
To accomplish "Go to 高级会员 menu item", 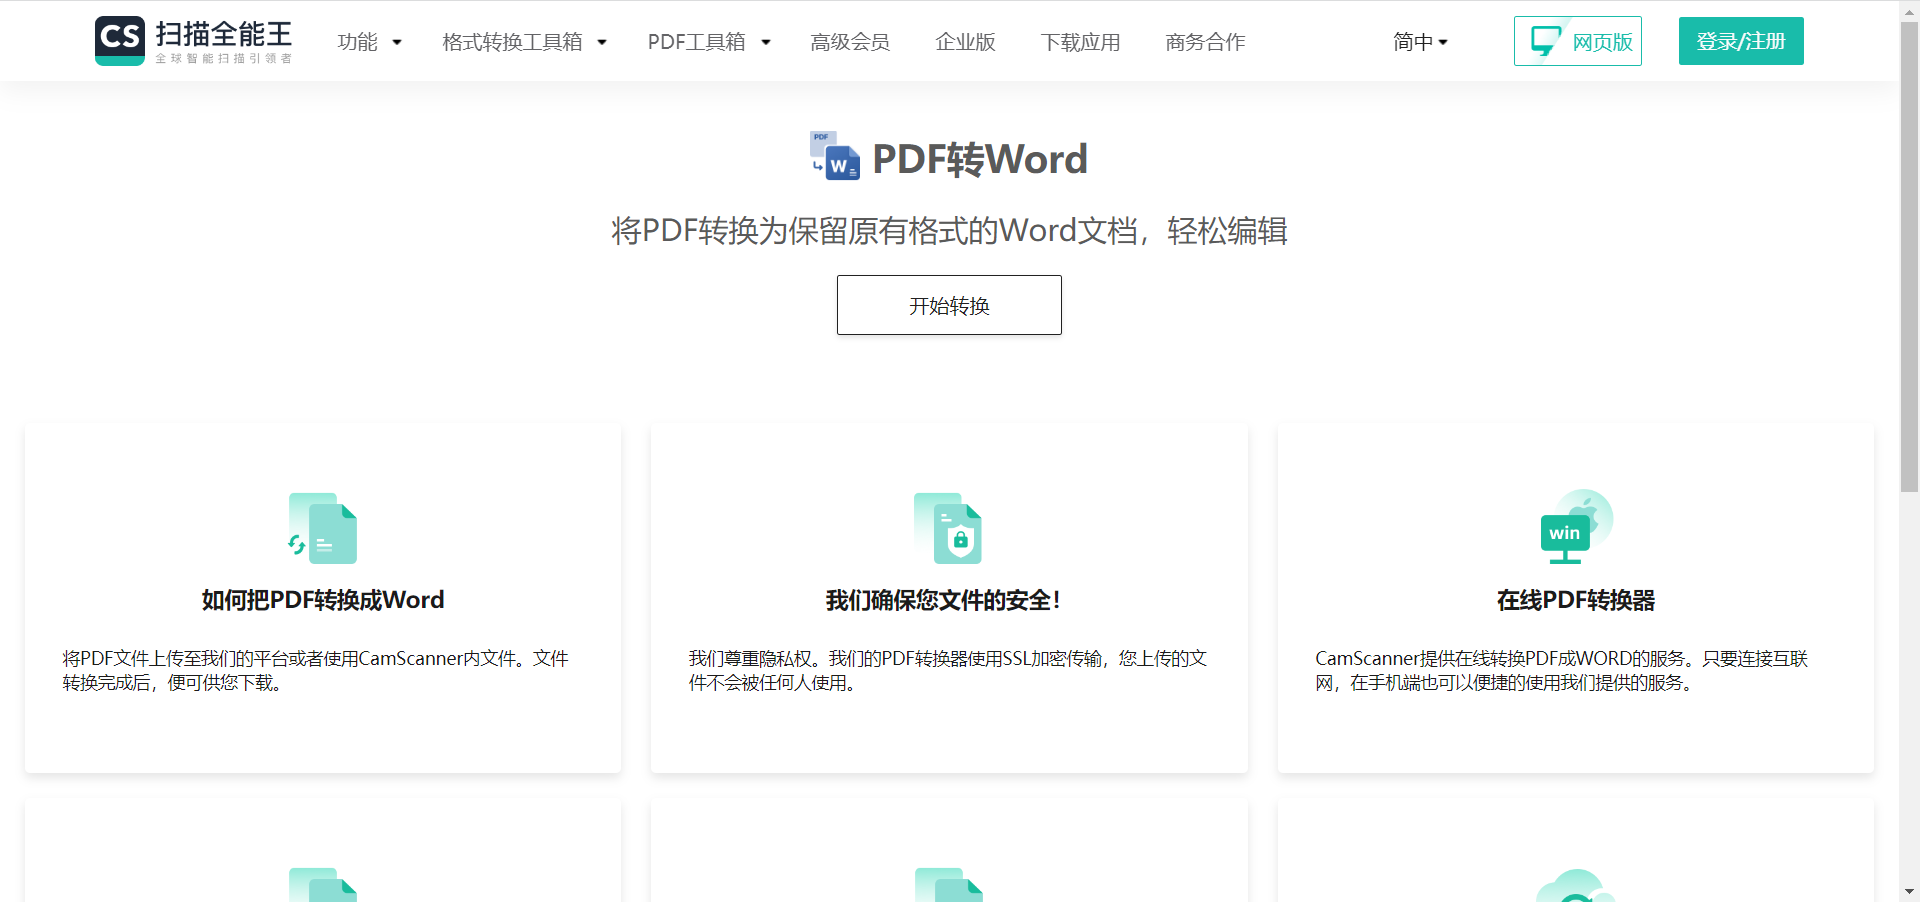I will click(850, 42).
